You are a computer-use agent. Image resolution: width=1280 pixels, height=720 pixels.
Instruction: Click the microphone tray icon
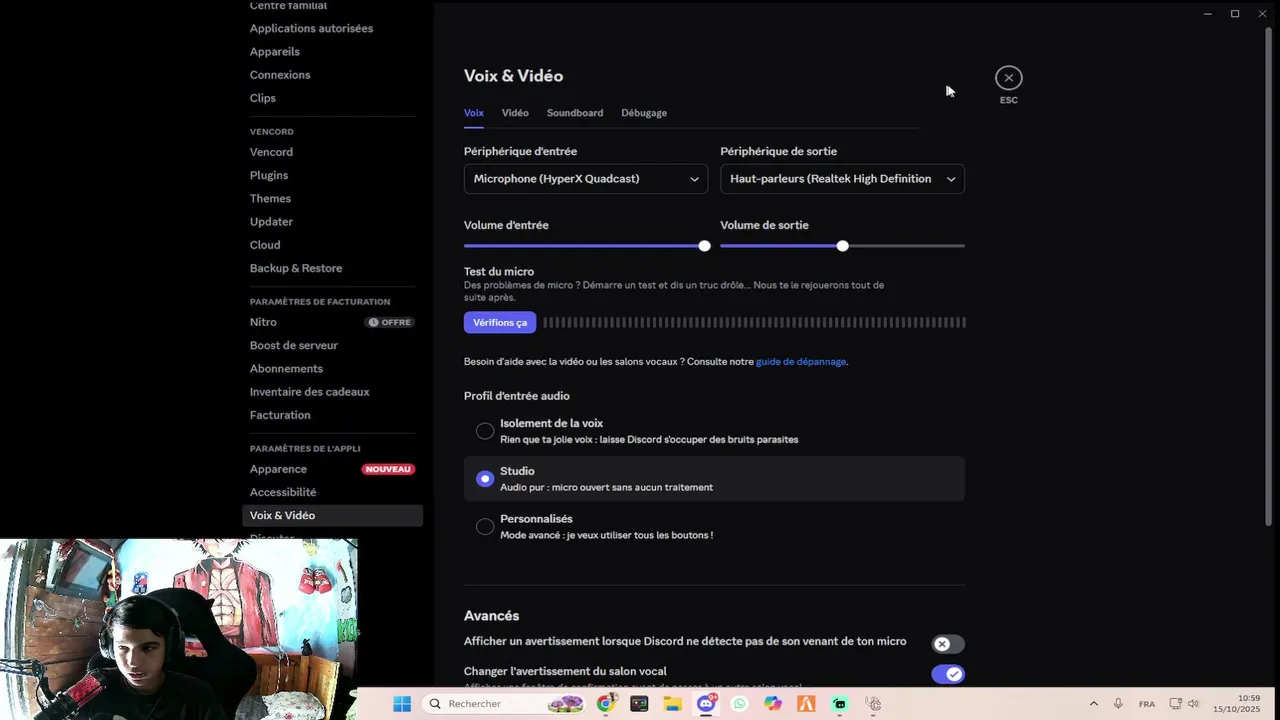coord(1118,704)
